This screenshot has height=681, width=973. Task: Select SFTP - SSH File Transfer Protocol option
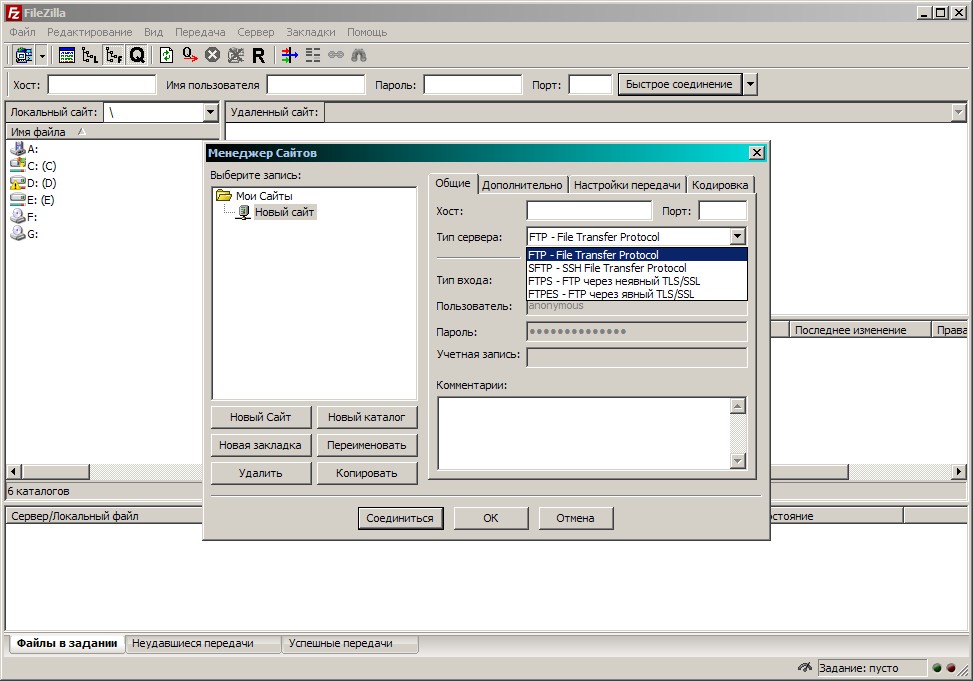[x=607, y=268]
